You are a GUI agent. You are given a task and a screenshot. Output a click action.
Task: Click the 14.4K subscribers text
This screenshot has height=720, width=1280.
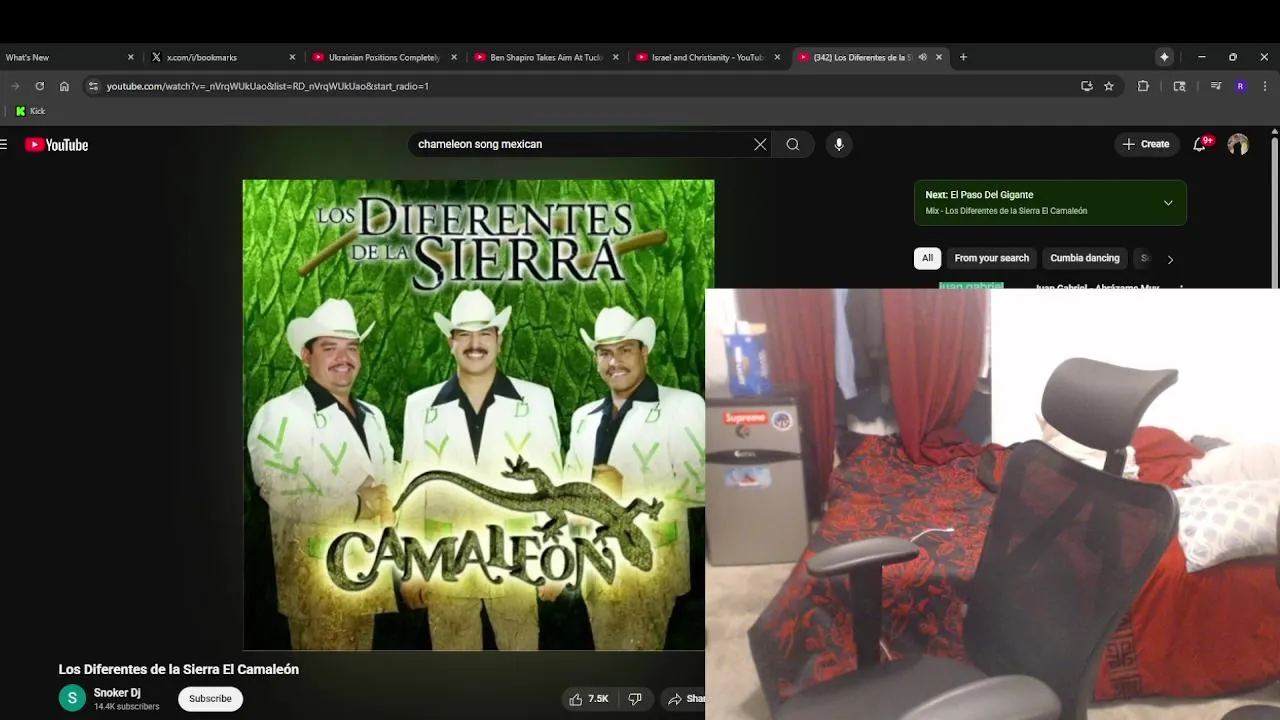pyautogui.click(x=126, y=707)
